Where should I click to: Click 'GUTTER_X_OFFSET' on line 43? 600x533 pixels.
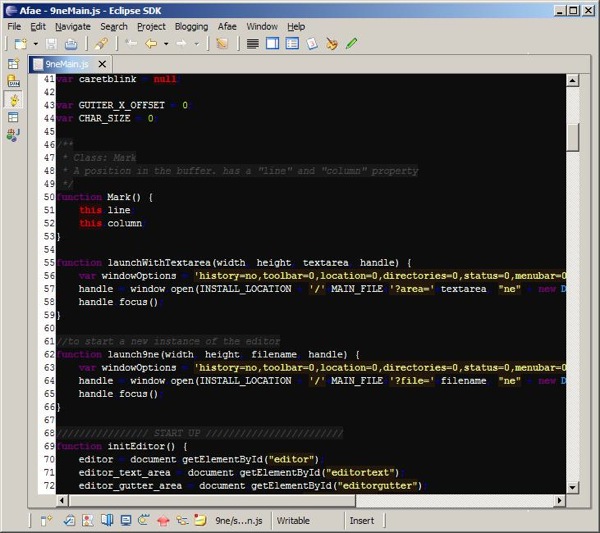click(x=122, y=105)
